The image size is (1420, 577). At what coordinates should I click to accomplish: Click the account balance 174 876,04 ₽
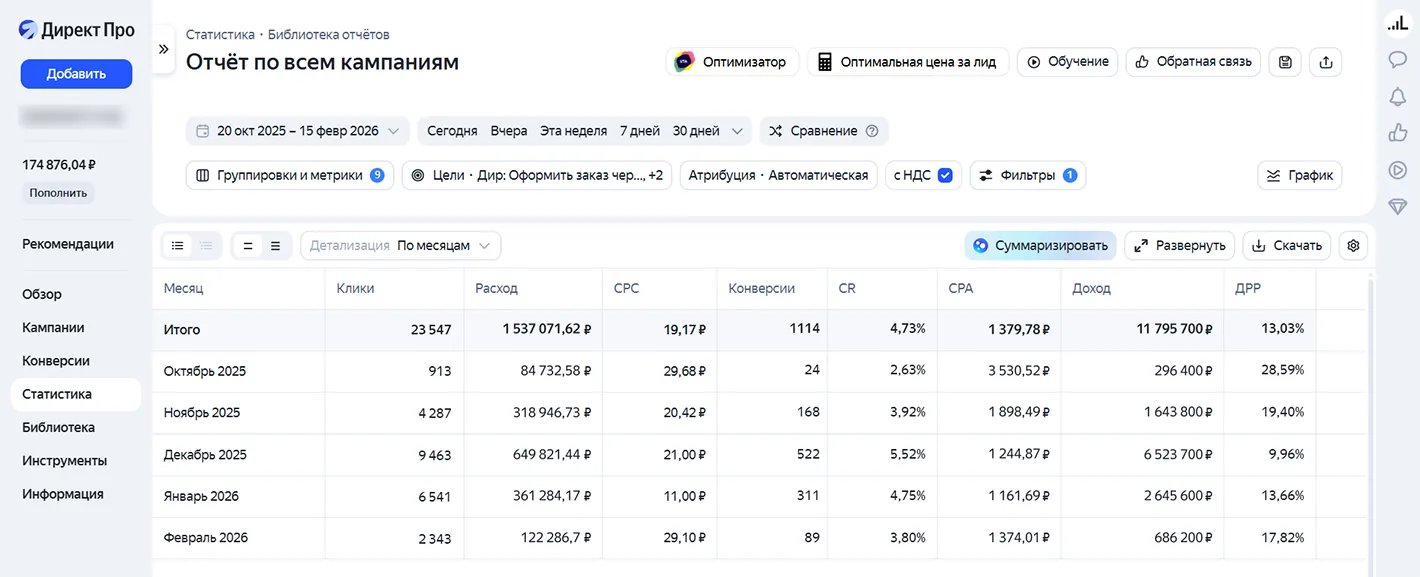click(x=58, y=165)
